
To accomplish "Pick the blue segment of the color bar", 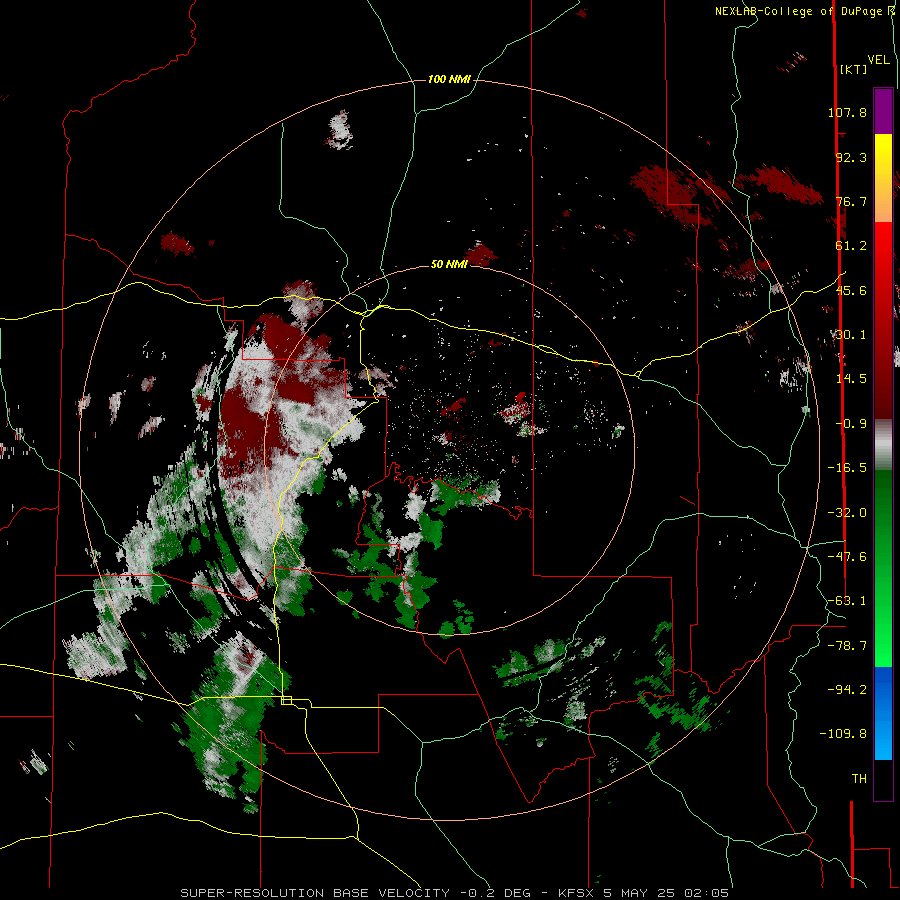I will pyautogui.click(x=883, y=713).
